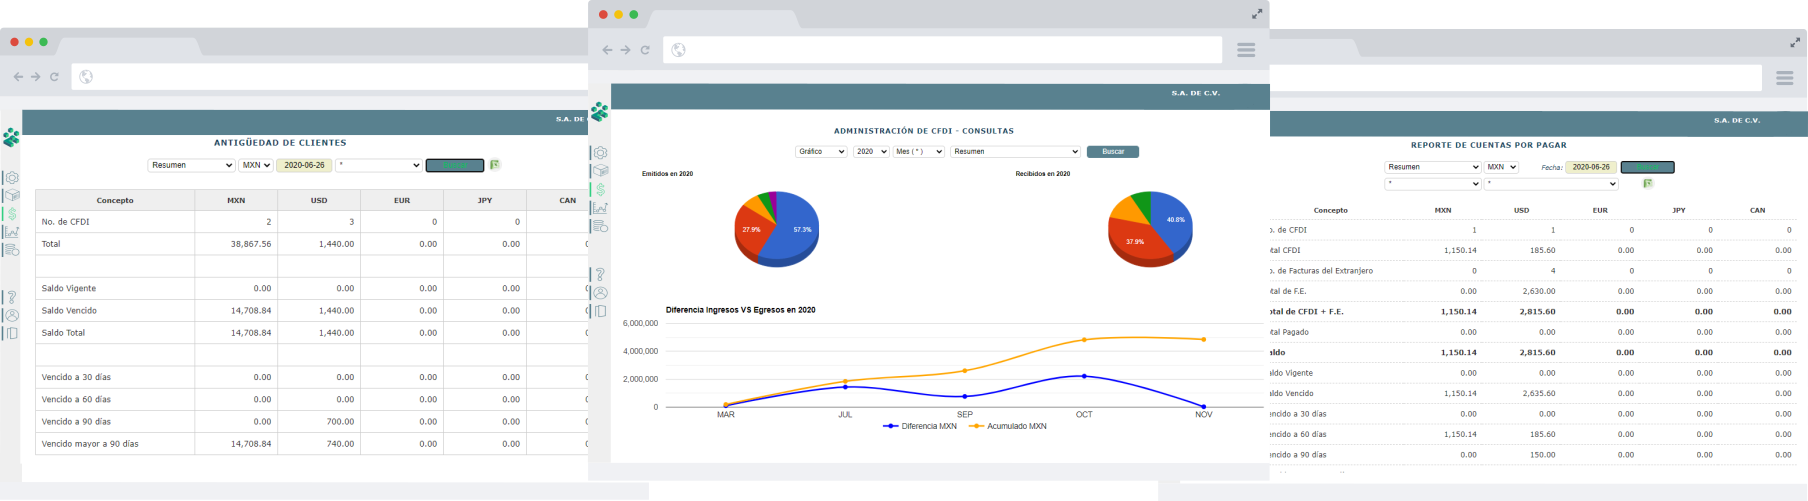Click the reload button in the leftmost browser window
1808x501 pixels.
[x=54, y=77]
